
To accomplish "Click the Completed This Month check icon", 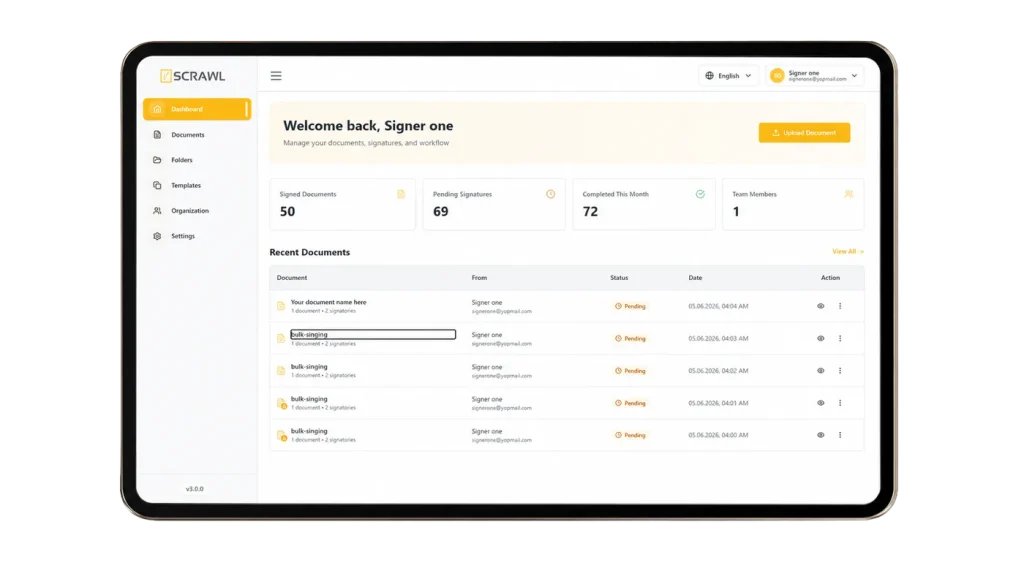I will click(x=700, y=194).
